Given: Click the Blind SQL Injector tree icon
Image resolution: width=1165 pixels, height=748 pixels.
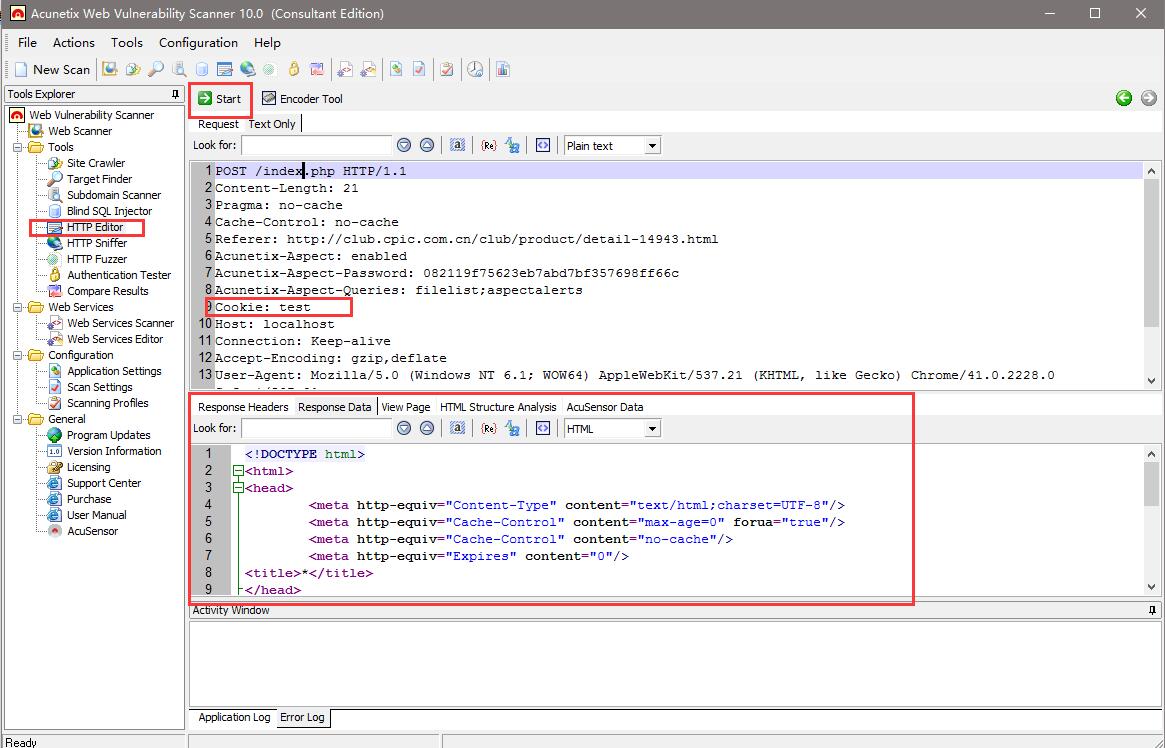Looking at the screenshot, I should pos(54,211).
